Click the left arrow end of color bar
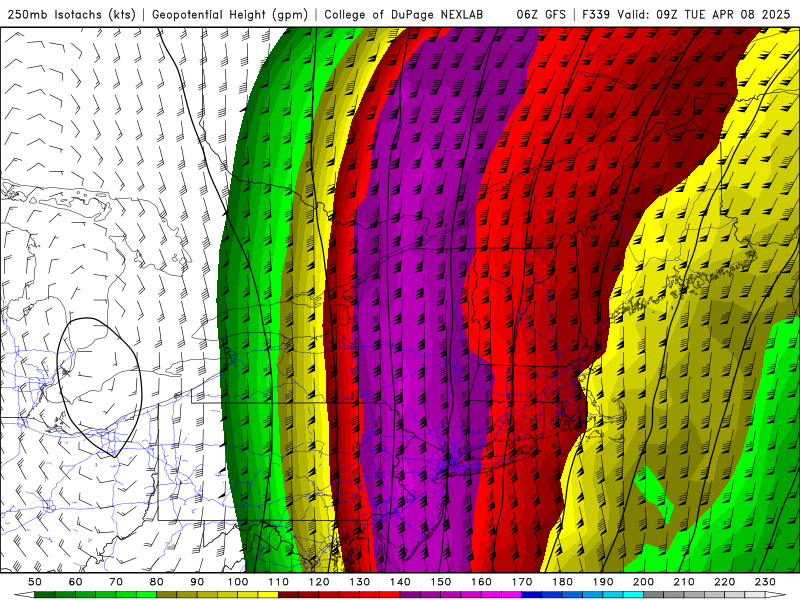 point(24,595)
